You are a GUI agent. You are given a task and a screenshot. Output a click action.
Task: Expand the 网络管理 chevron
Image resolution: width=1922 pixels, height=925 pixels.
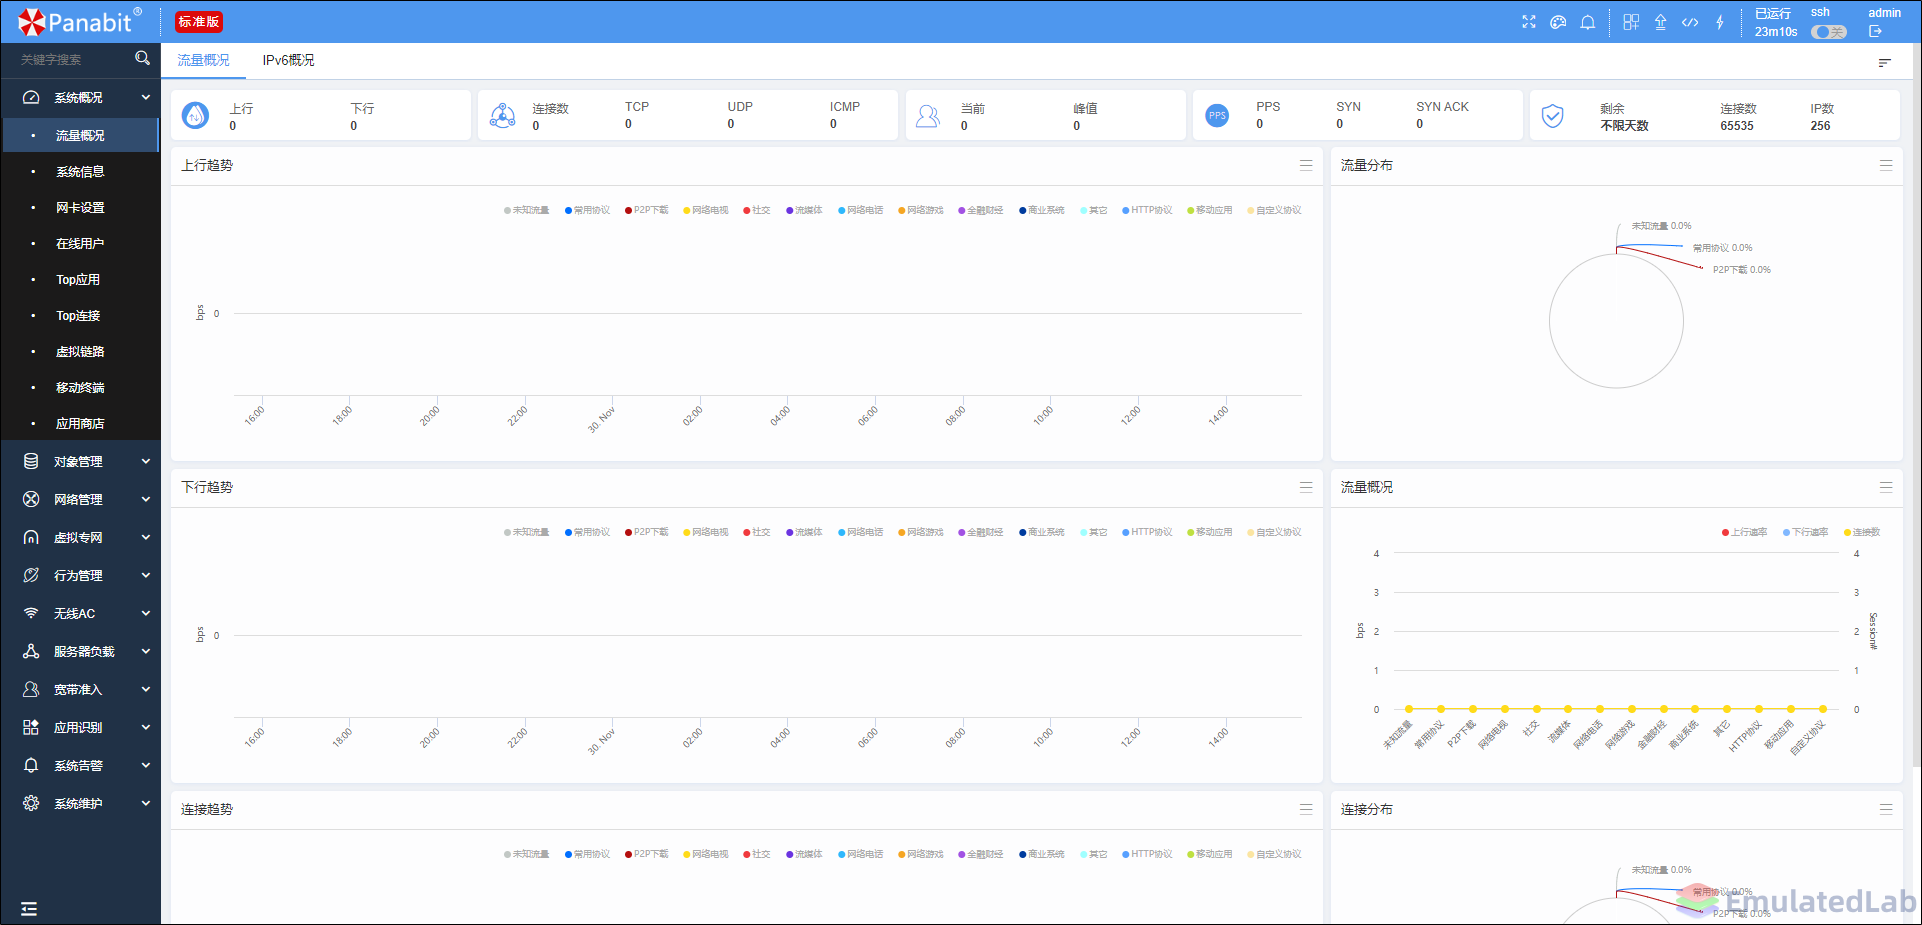click(x=146, y=499)
